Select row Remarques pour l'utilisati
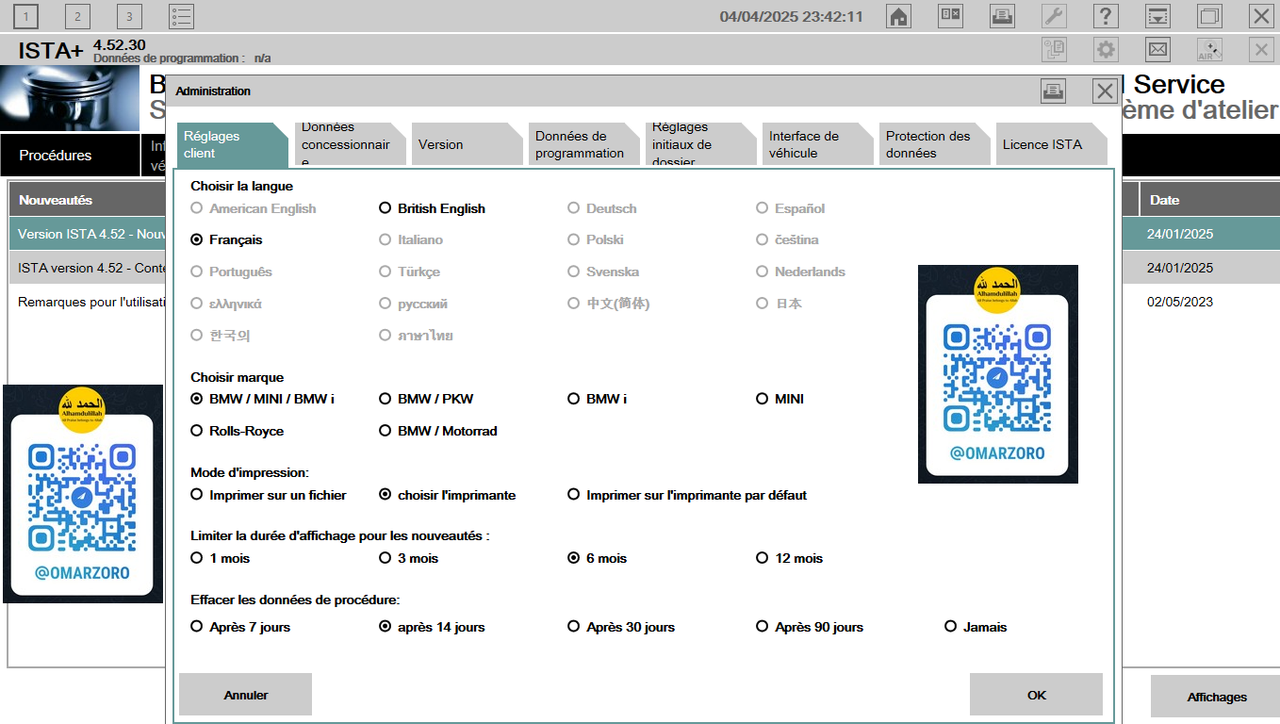This screenshot has width=1280, height=724. coord(88,302)
